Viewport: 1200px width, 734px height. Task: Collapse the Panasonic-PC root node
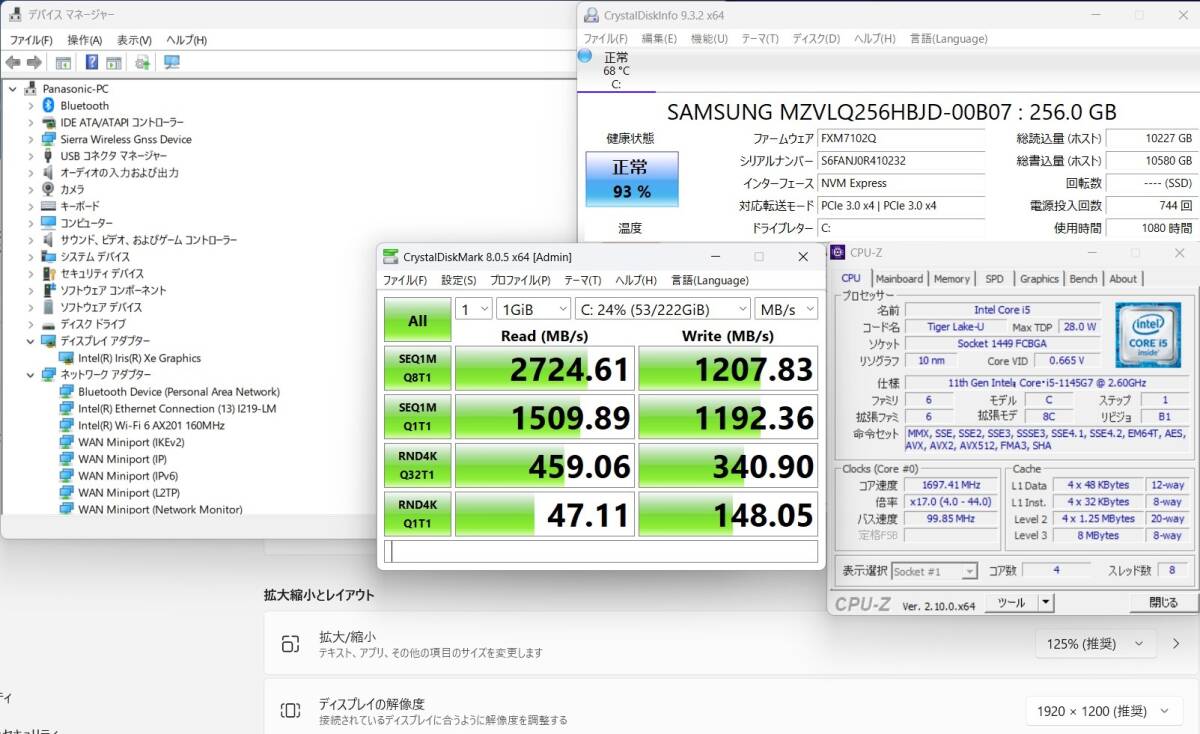coord(13,88)
